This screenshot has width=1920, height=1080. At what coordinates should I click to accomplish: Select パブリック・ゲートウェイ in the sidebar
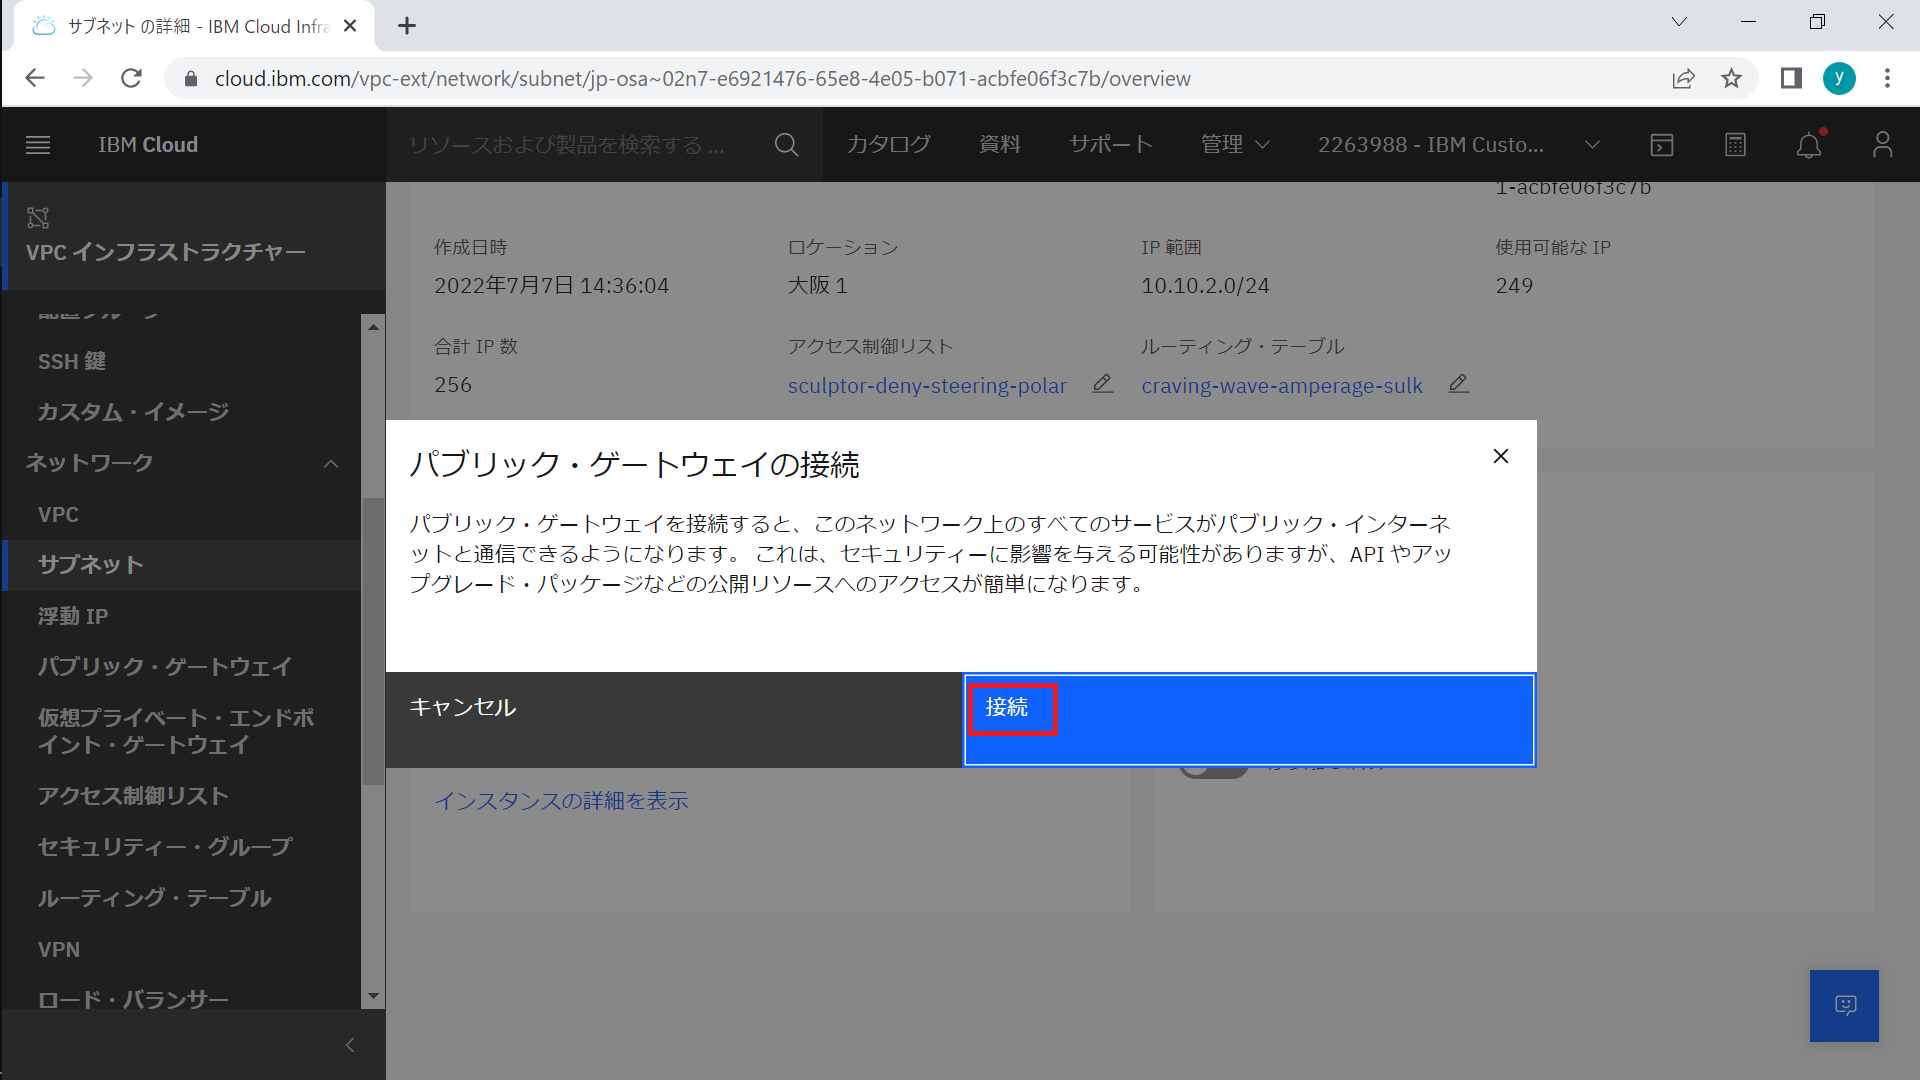tap(165, 666)
